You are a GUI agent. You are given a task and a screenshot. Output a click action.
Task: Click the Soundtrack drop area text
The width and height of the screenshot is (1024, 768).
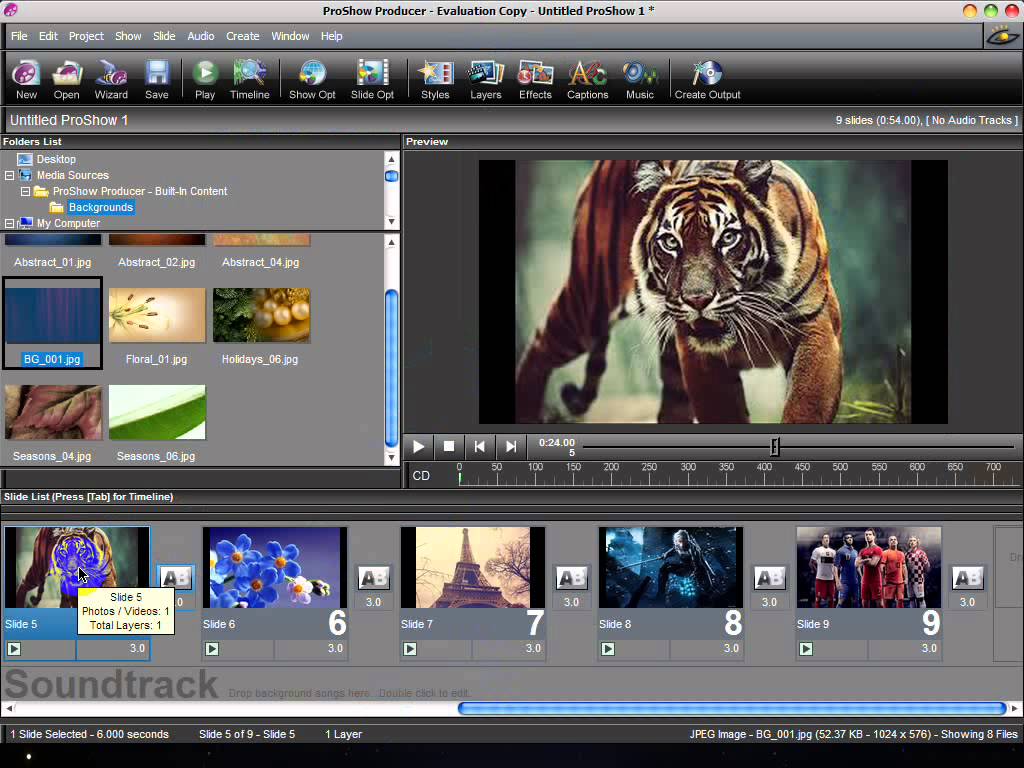pos(349,693)
